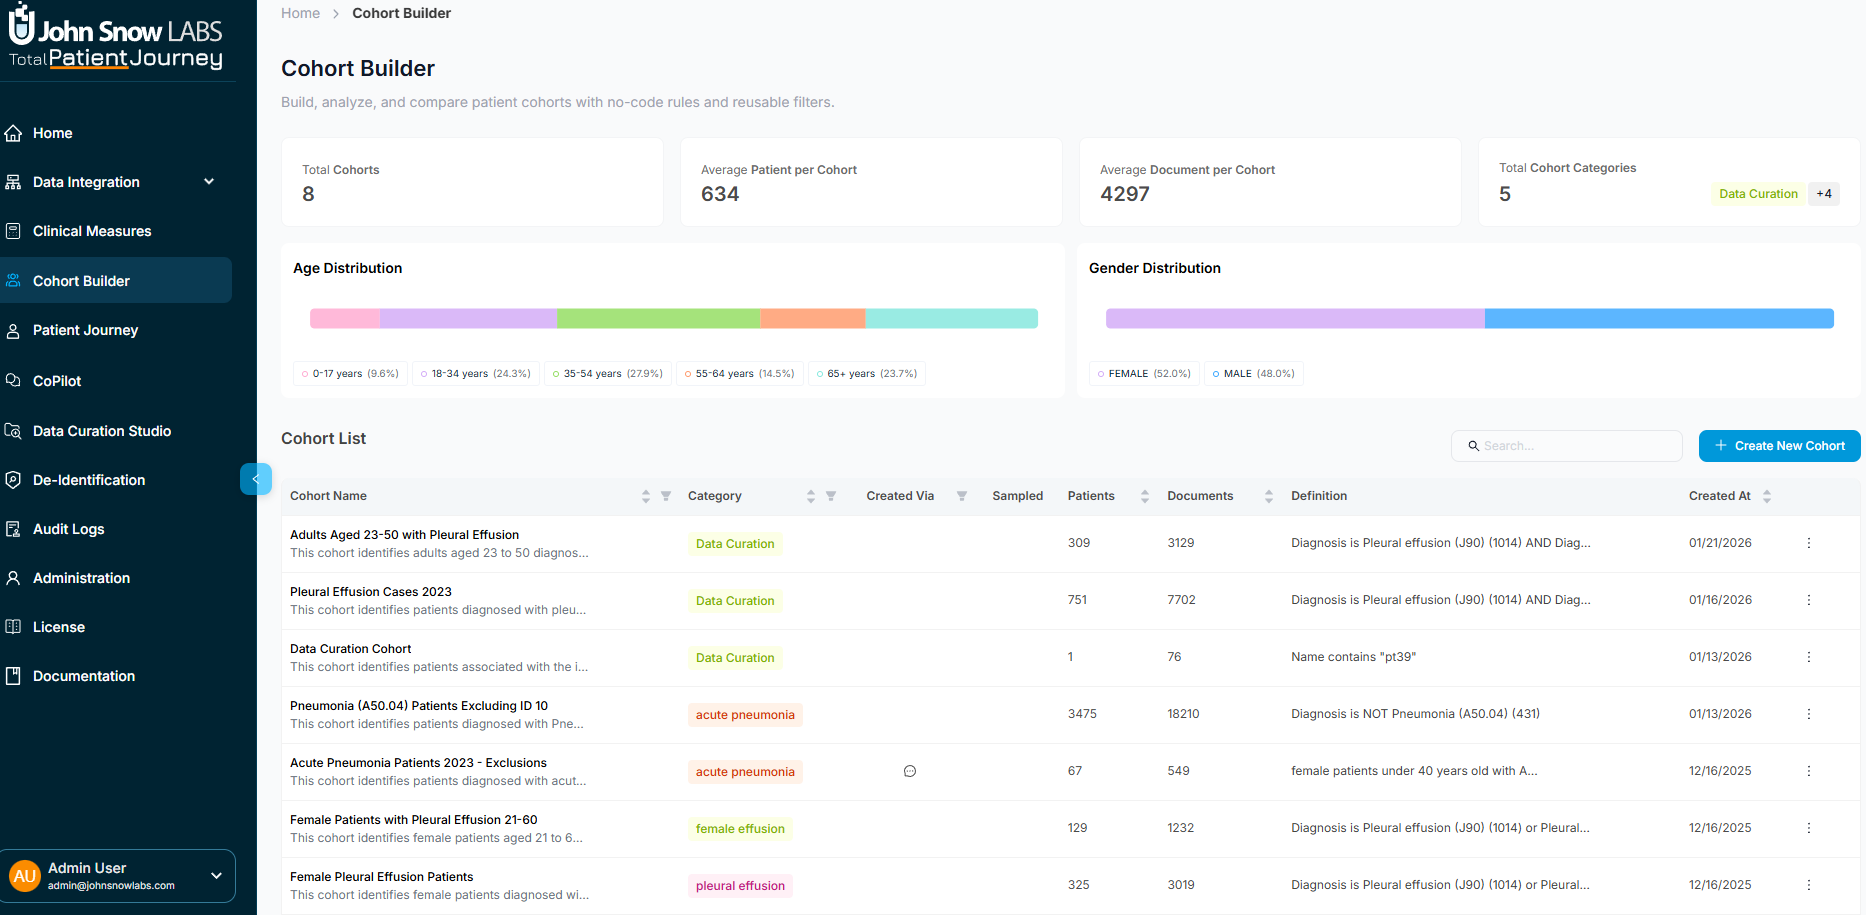Return to Home via the breadcrumb
The height and width of the screenshot is (915, 1866).
tap(300, 13)
